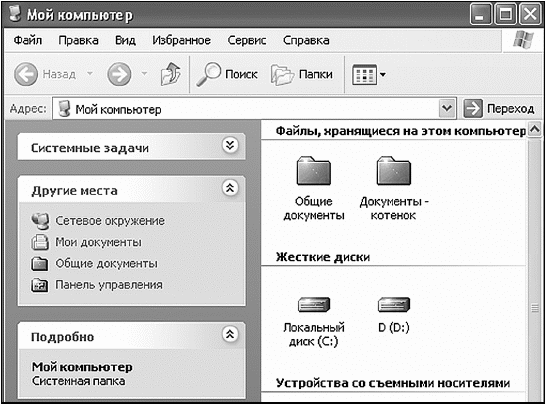Collapse the Подробно panel
Image resolution: width=546 pixels, height=404 pixels.
(x=230, y=335)
